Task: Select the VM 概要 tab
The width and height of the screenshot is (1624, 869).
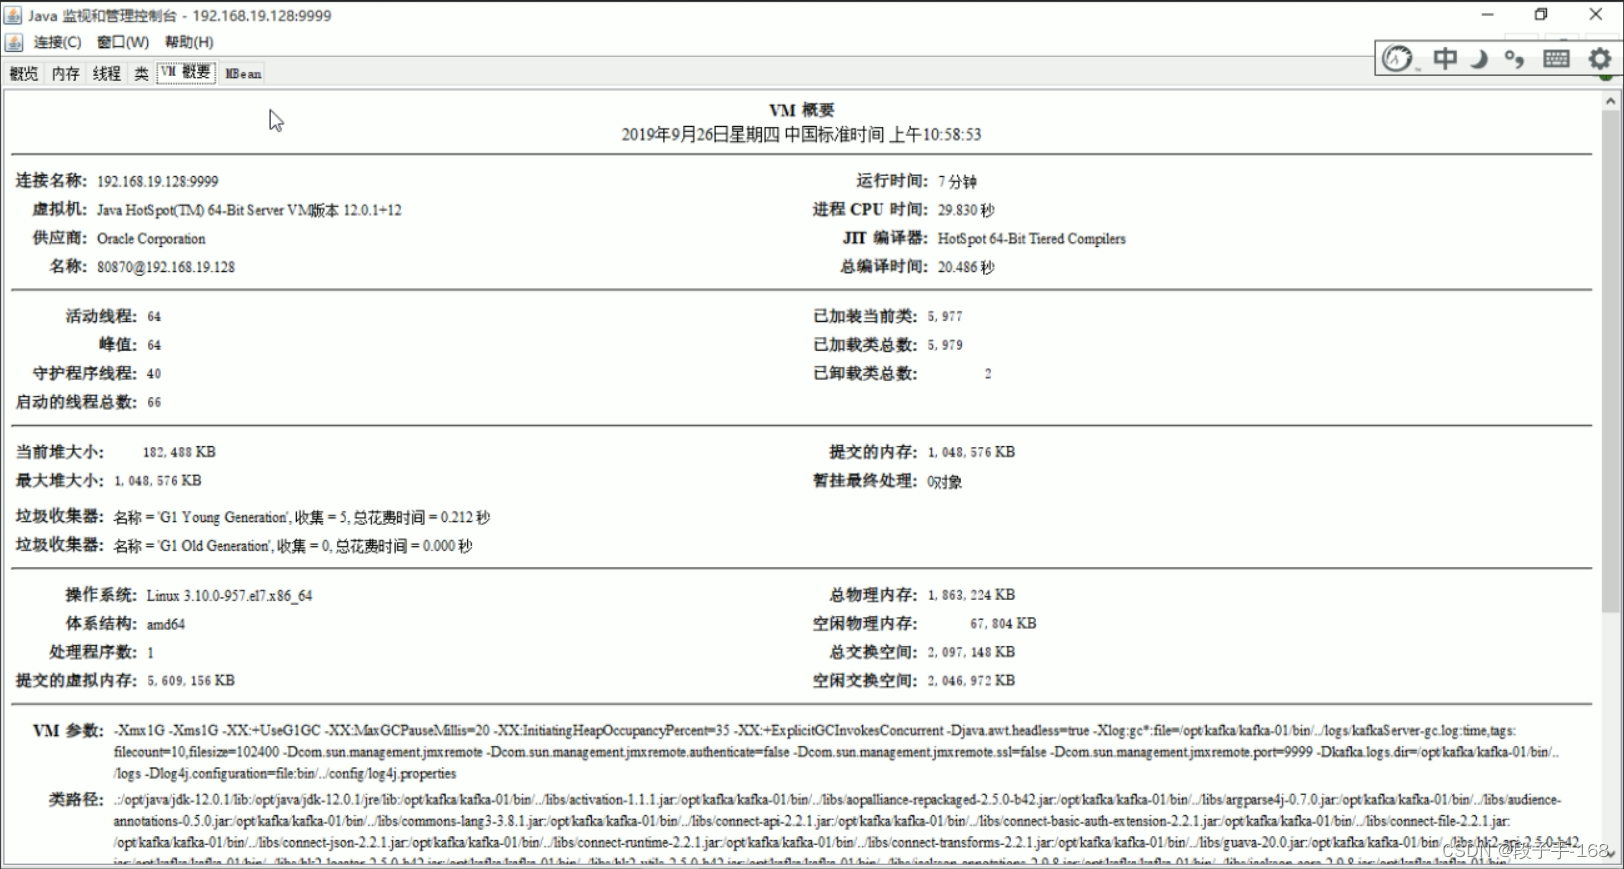Action: [186, 72]
